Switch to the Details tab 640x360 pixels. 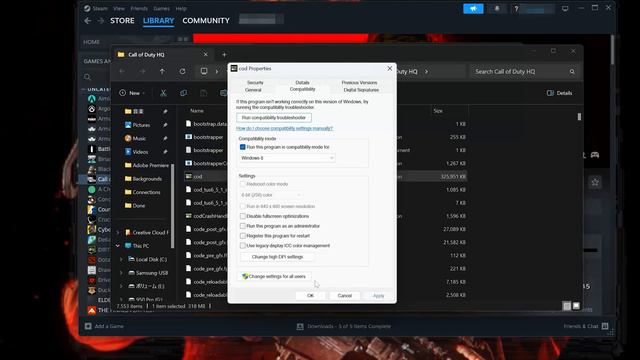pos(302,82)
